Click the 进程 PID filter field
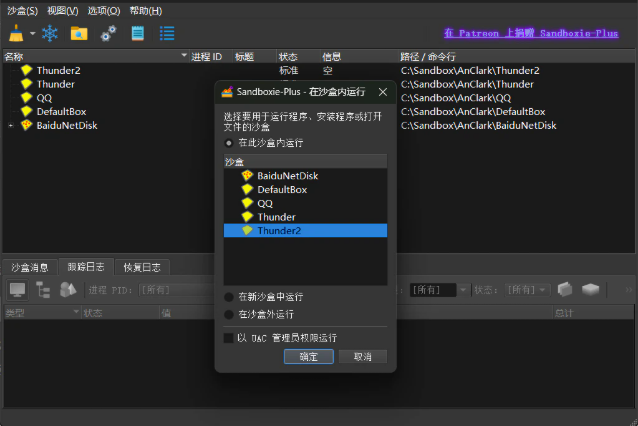Viewport: 638px width, 426px height. pyautogui.click(x=176, y=290)
